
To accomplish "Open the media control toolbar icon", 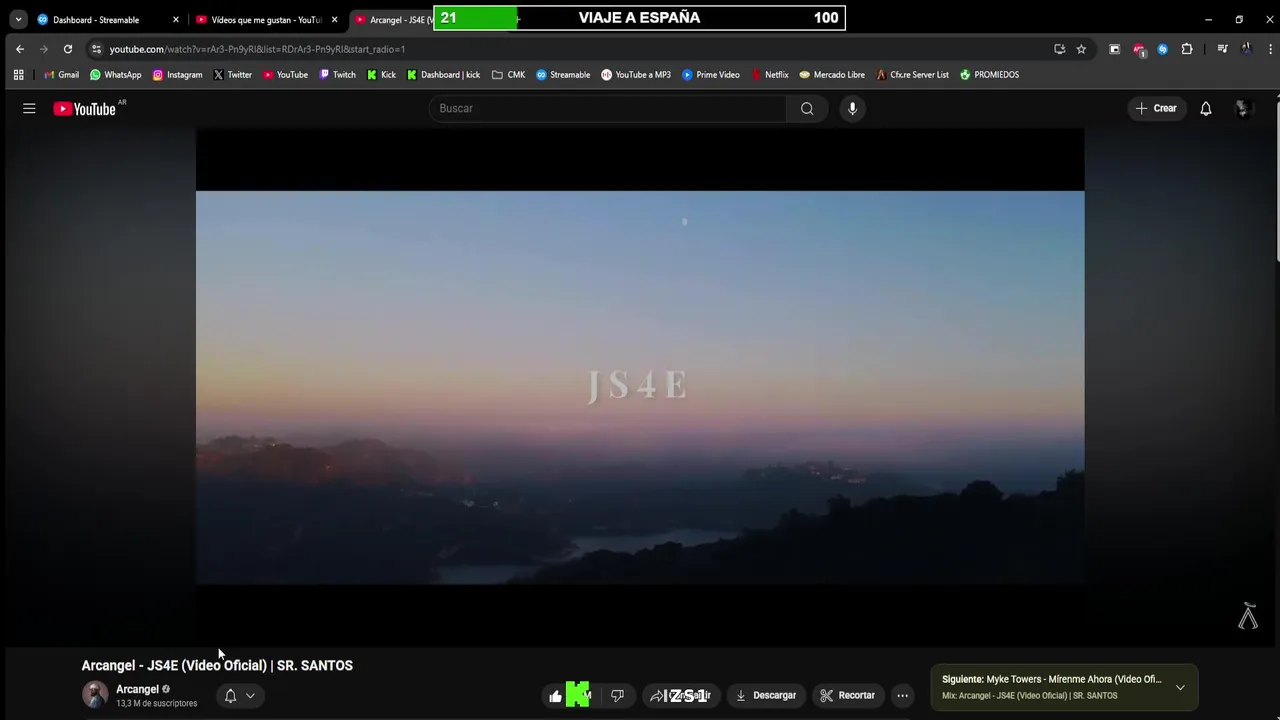I will (1222, 49).
